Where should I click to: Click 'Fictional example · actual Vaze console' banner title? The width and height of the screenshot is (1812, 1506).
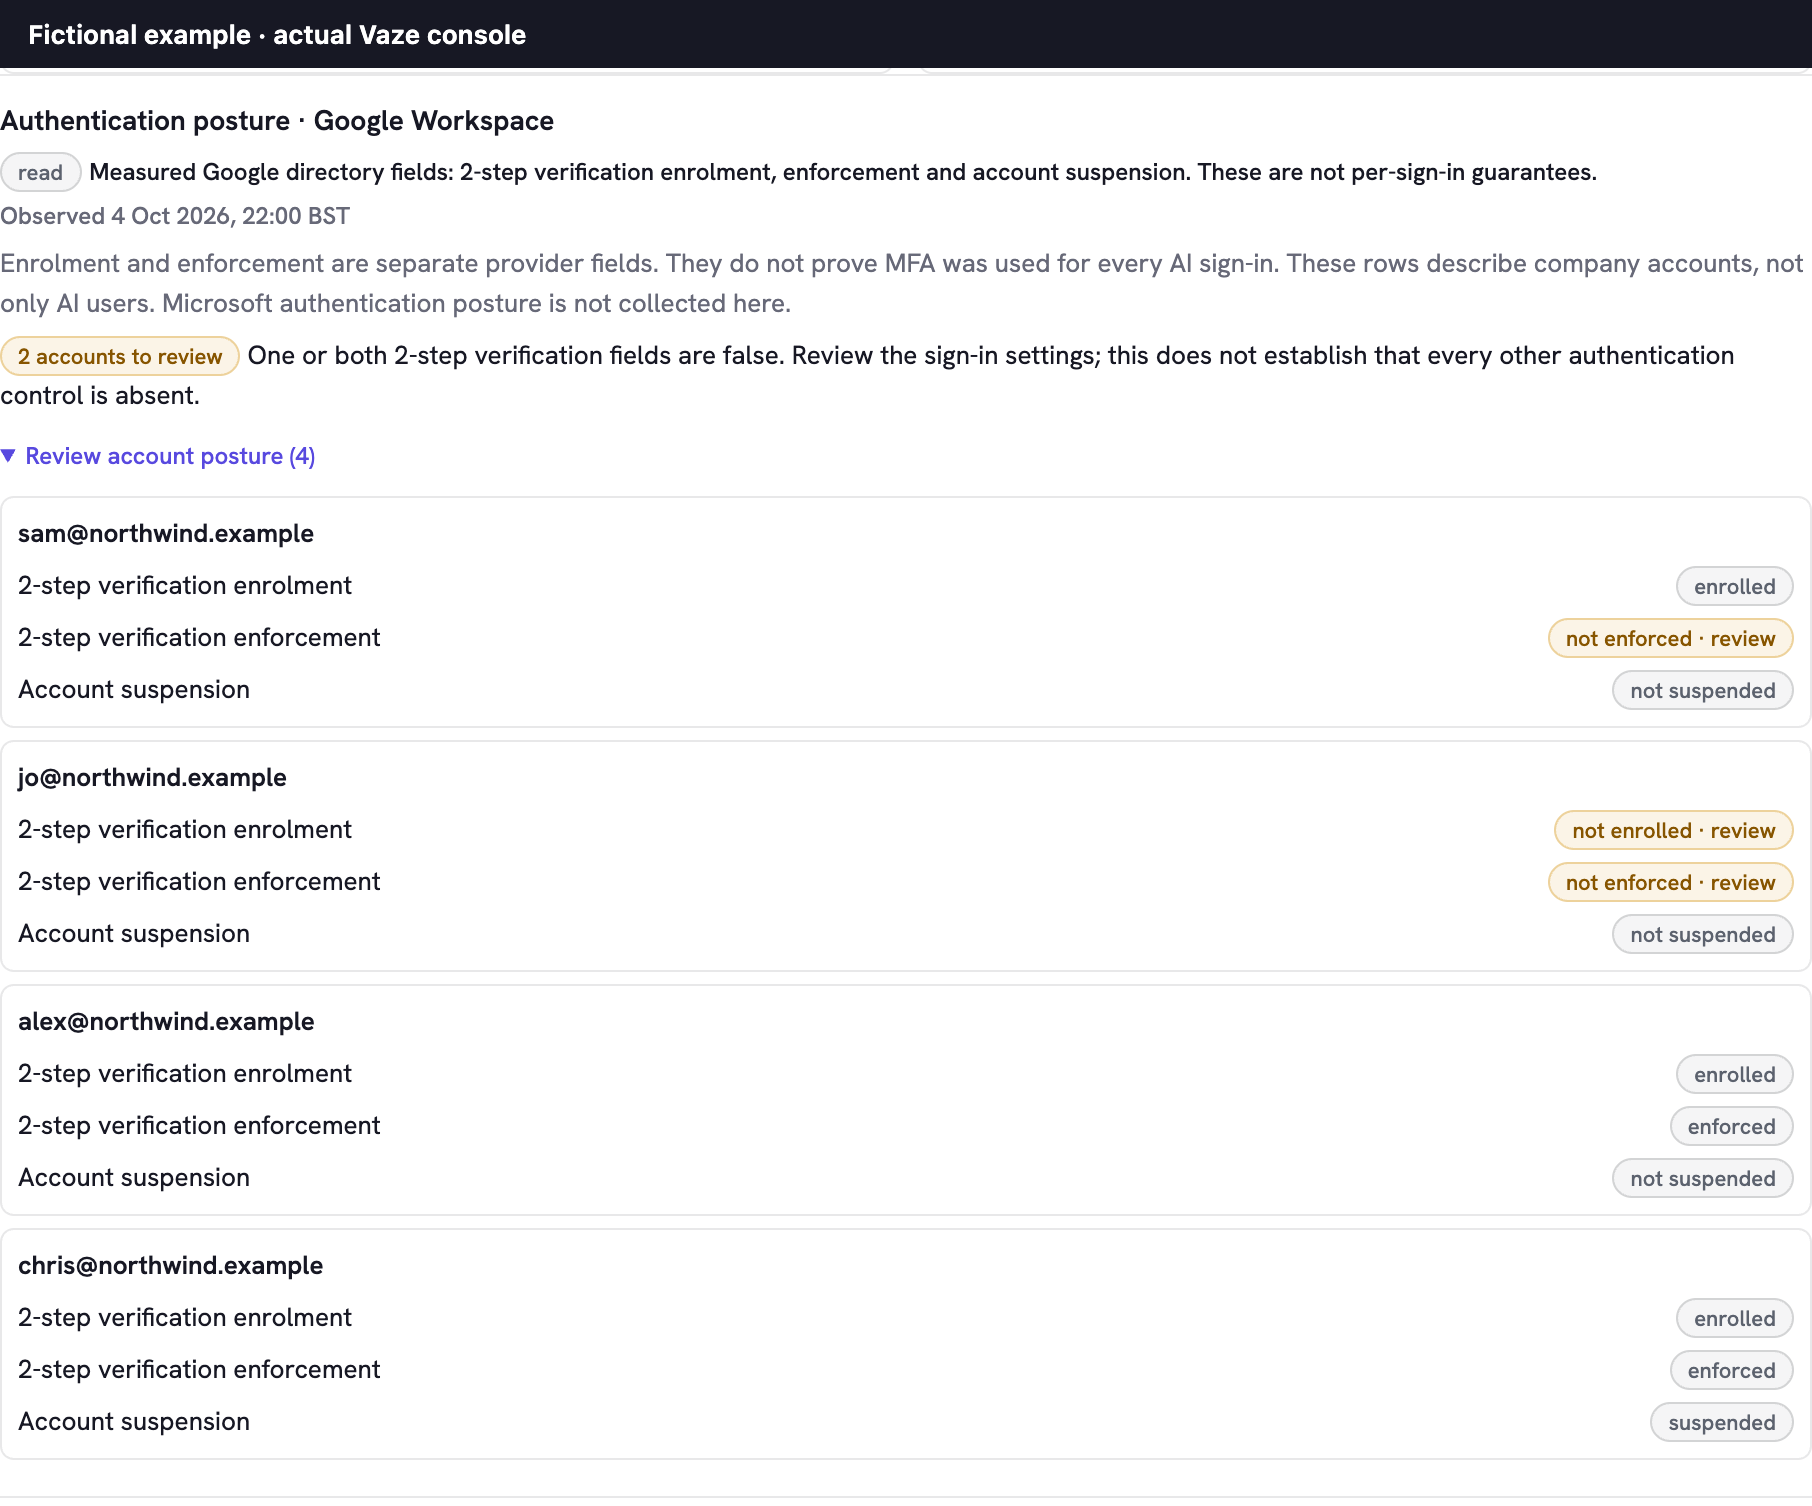277,35
